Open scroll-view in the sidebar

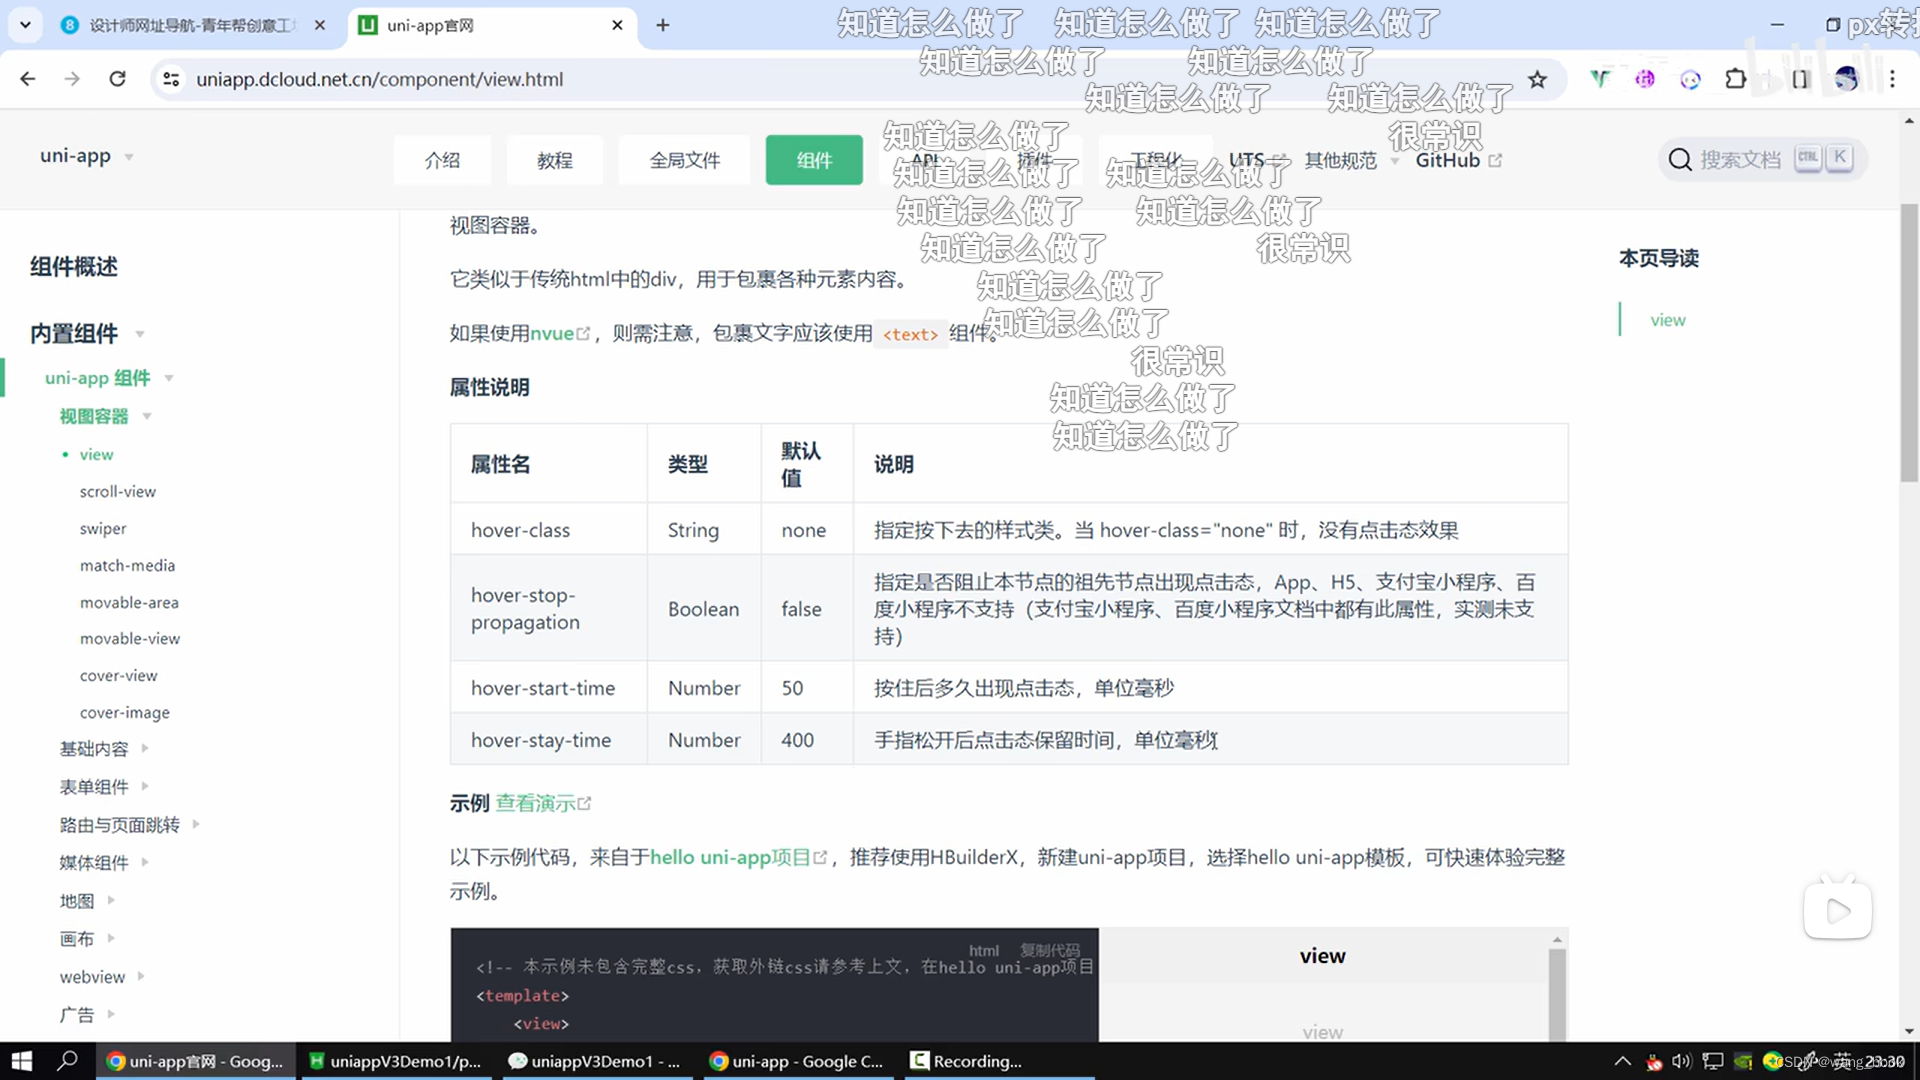click(118, 491)
